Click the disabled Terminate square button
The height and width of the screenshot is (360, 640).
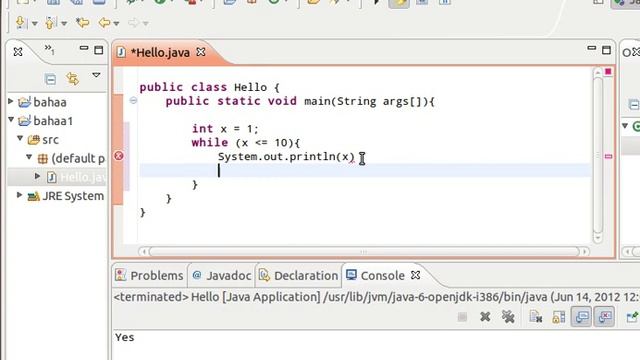[x=462, y=317]
